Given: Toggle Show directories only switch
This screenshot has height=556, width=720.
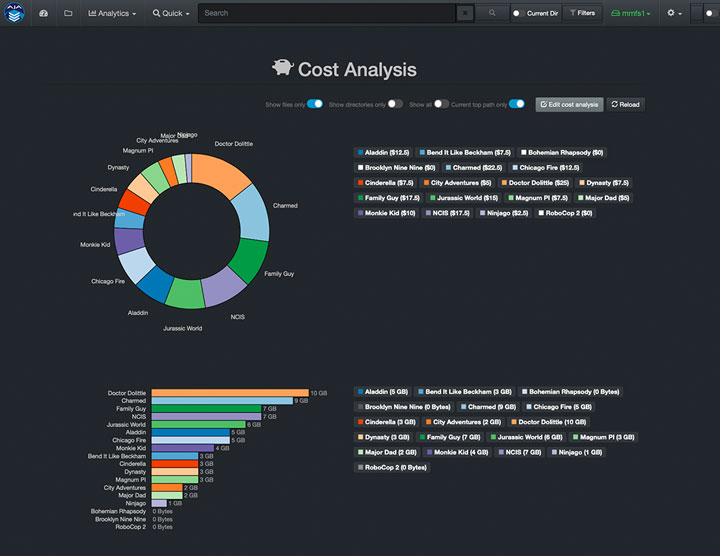Looking at the screenshot, I should coord(395,104).
